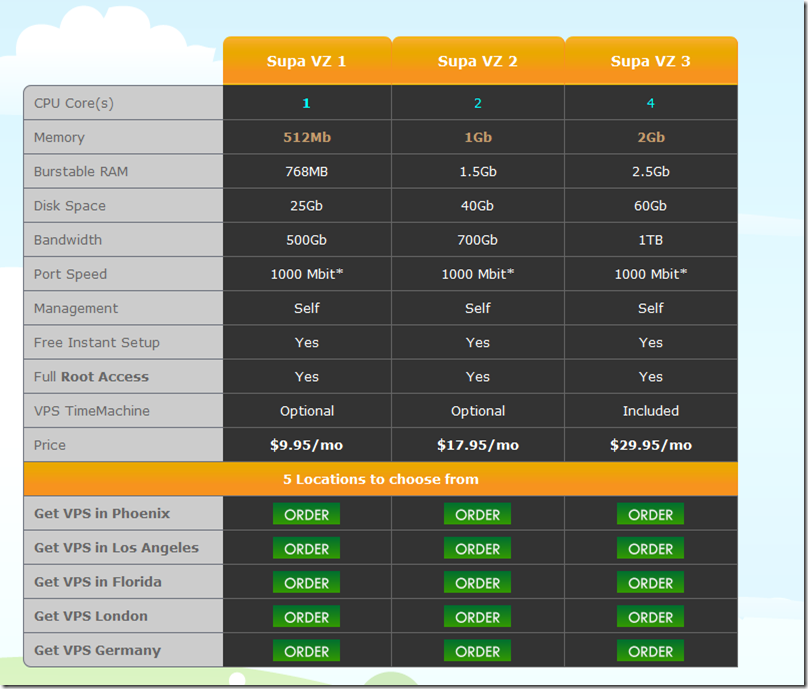Image resolution: width=808 pixels, height=689 pixels.
Task: Click the "Get VPS London" label
Action: [x=91, y=616]
